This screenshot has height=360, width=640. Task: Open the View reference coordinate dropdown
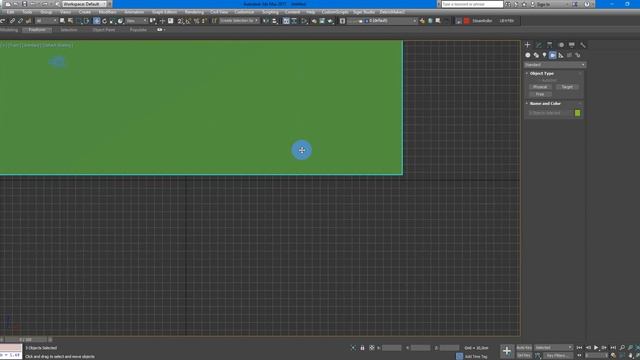[x=136, y=20]
